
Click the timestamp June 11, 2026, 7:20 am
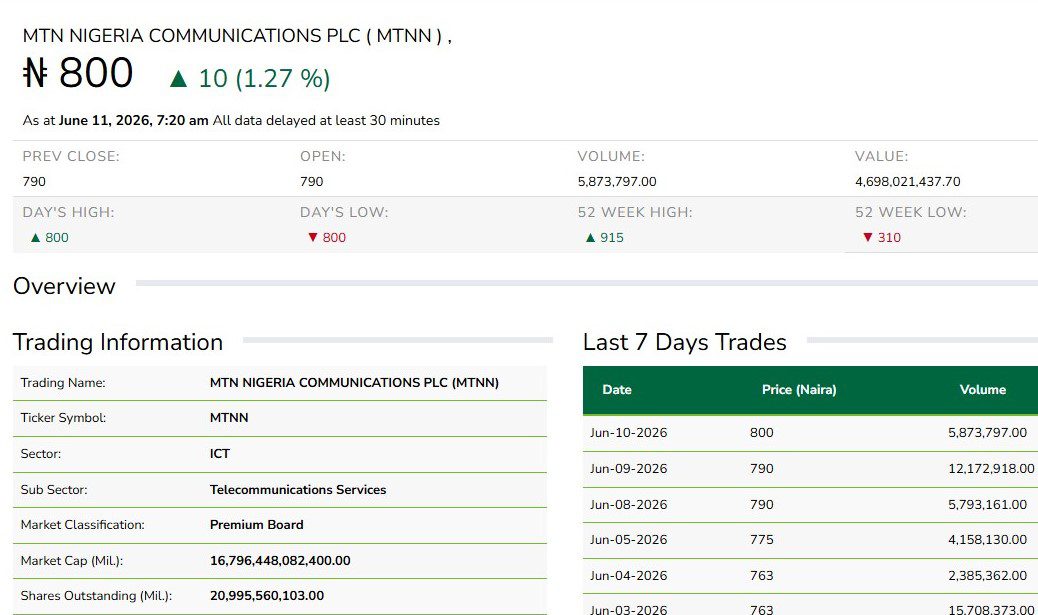click(x=134, y=120)
